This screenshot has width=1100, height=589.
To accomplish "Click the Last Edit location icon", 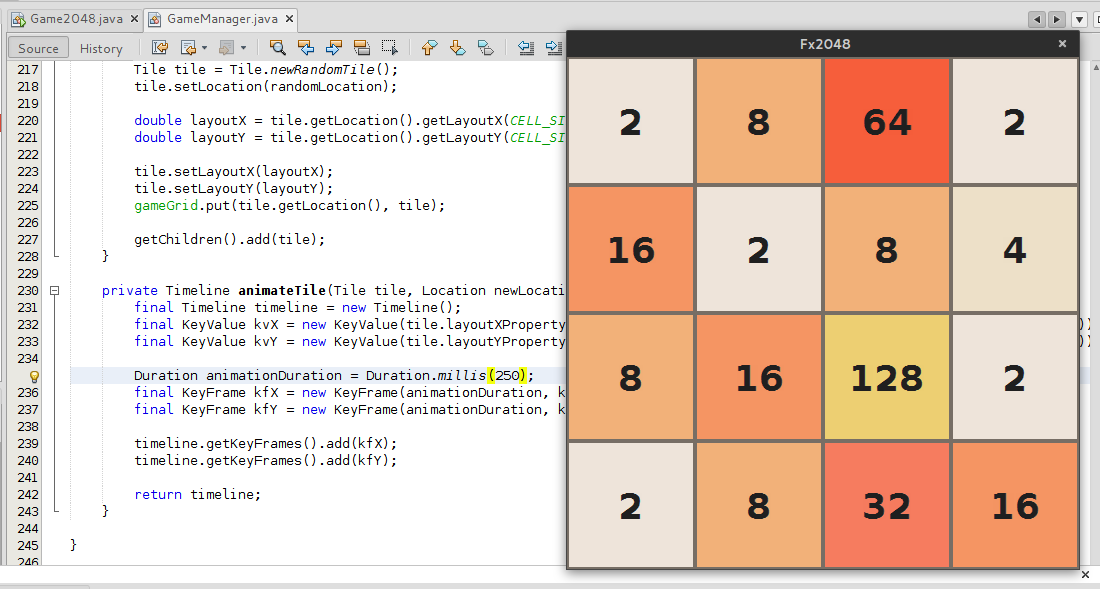I will 160,48.
